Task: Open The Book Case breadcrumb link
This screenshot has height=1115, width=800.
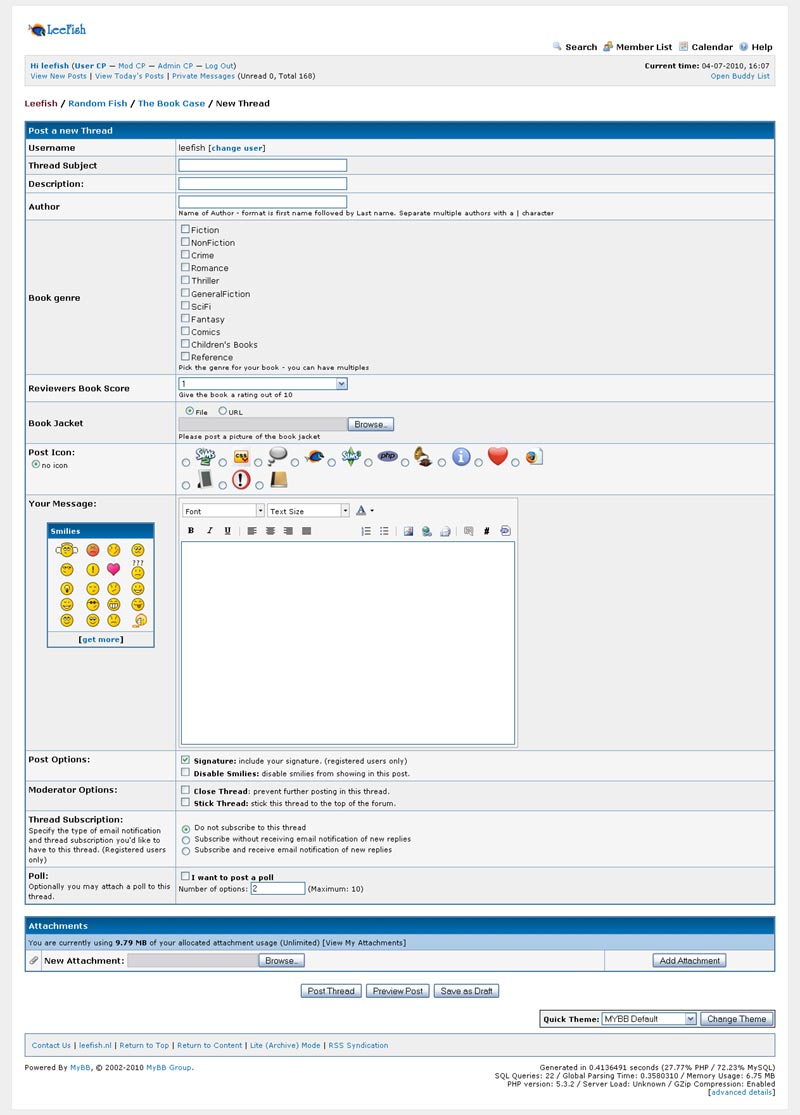Action: point(170,104)
